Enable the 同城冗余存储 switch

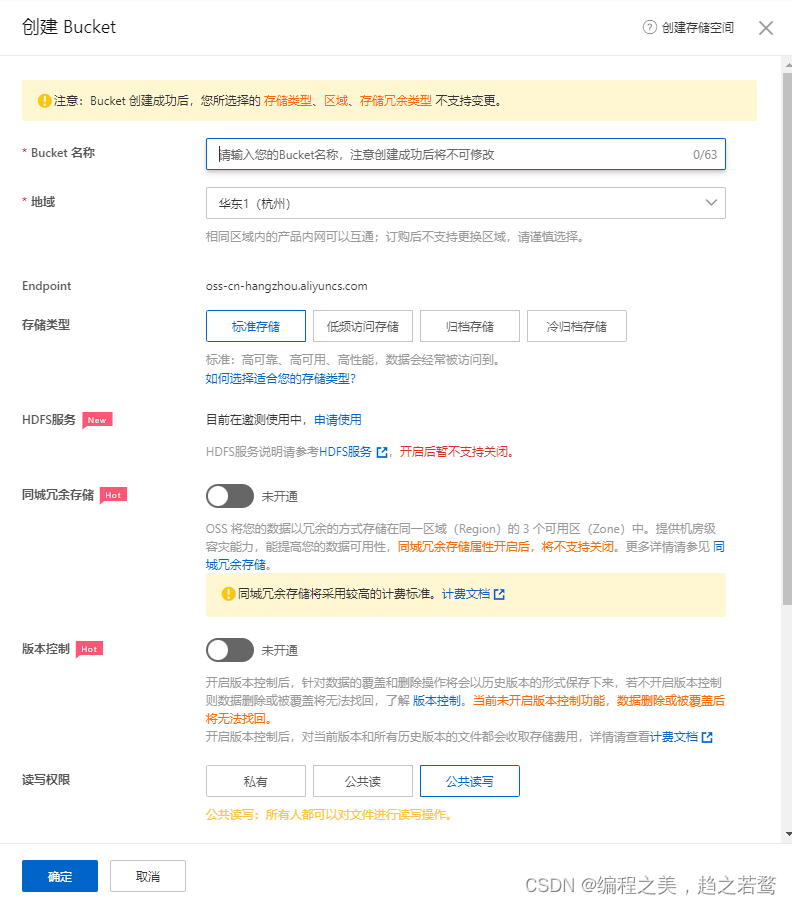229,496
